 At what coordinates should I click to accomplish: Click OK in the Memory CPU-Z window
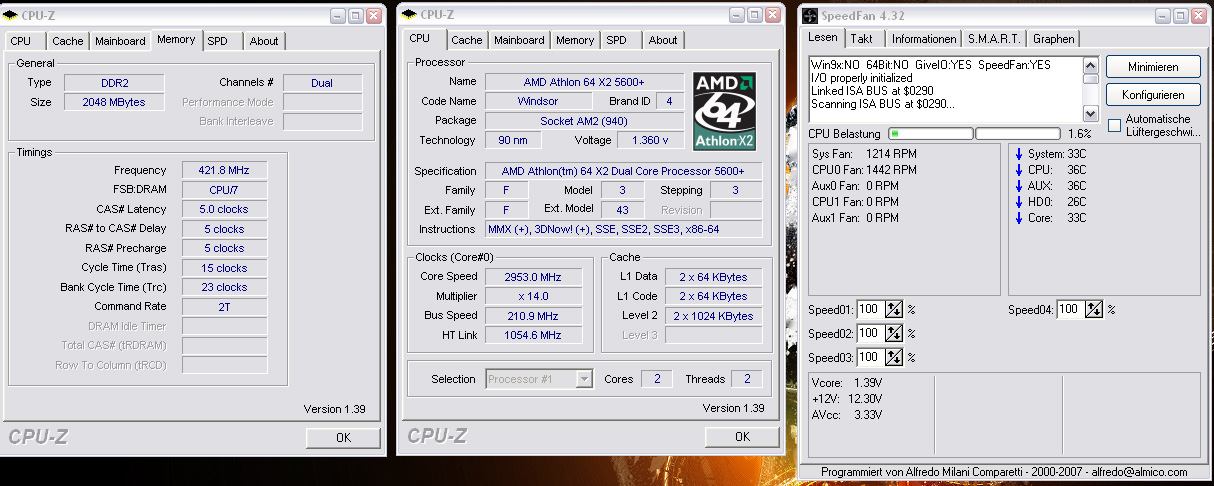click(343, 437)
